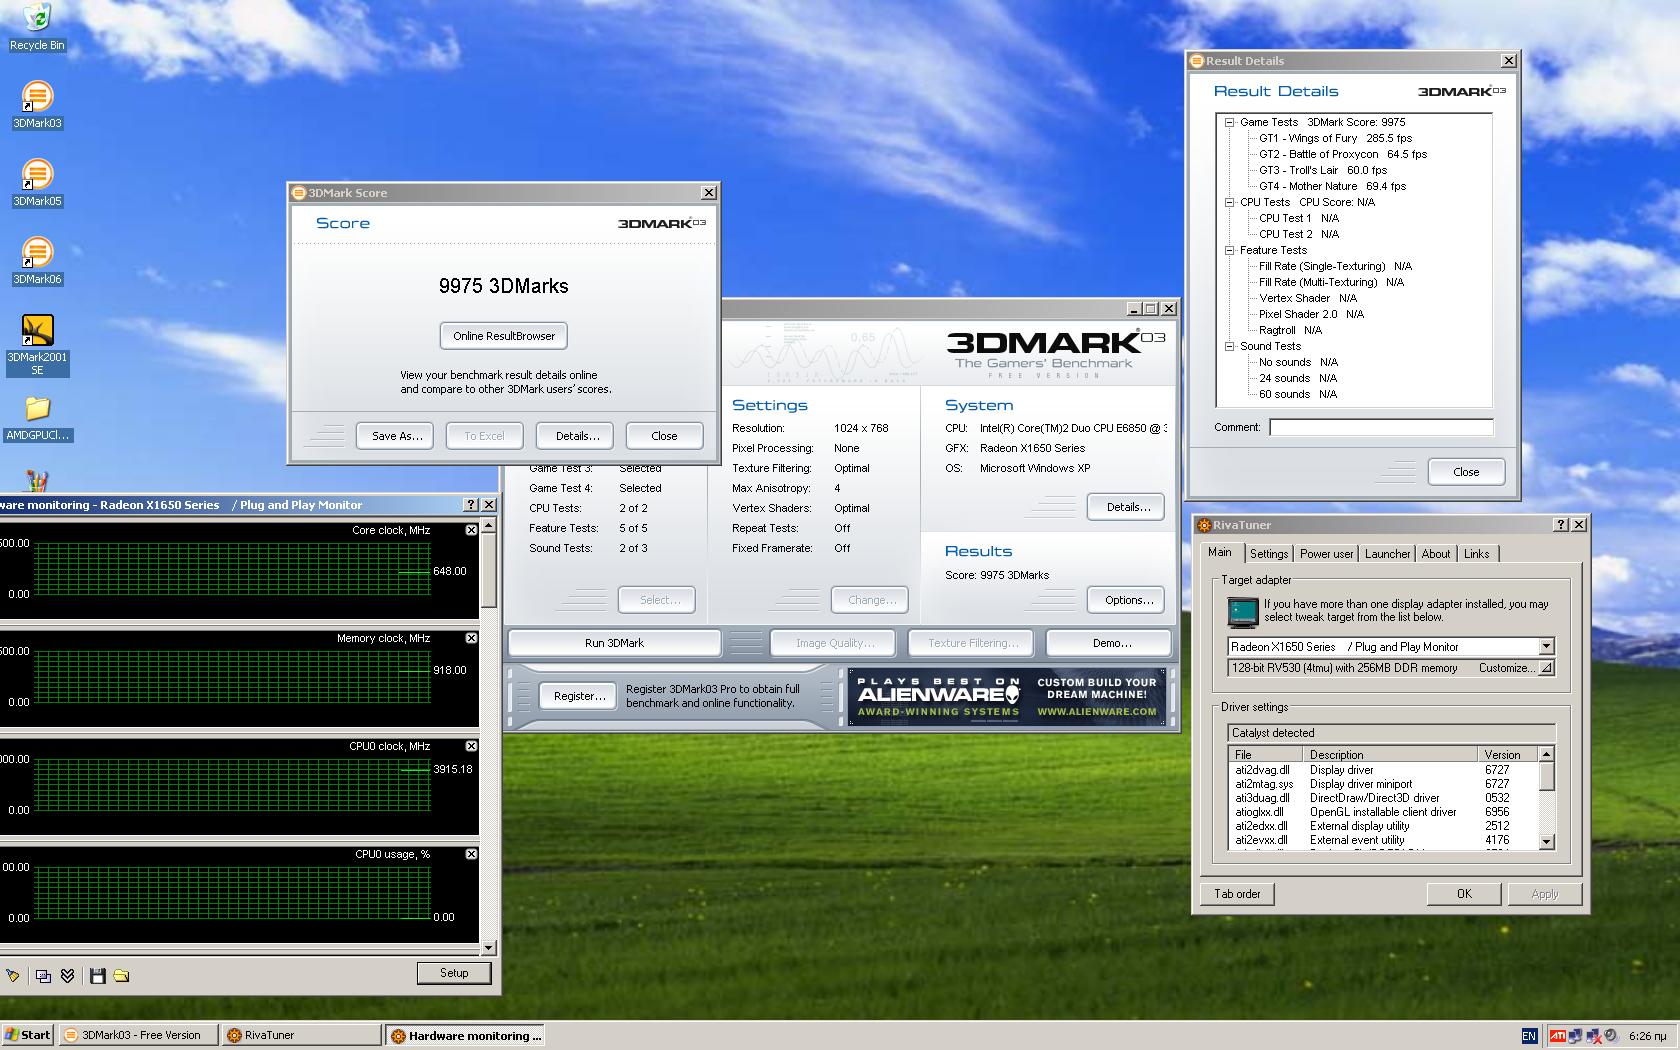The width and height of the screenshot is (1680, 1050).
Task: Close the CPU0 usage graph with its X
Action: [x=471, y=854]
